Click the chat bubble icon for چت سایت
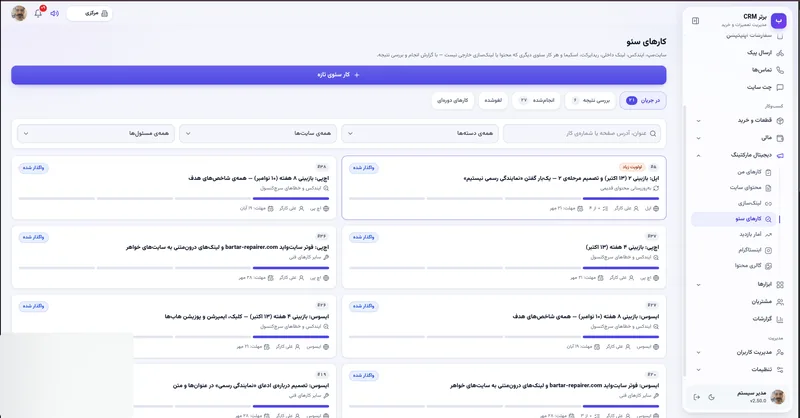The height and width of the screenshot is (418, 800). tap(780, 87)
